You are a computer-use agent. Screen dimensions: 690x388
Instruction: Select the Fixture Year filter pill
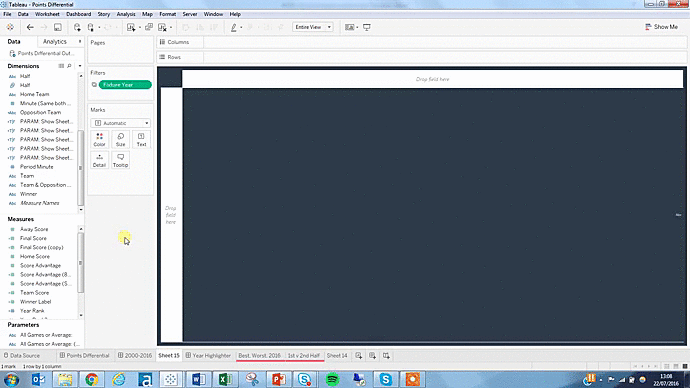click(125, 84)
